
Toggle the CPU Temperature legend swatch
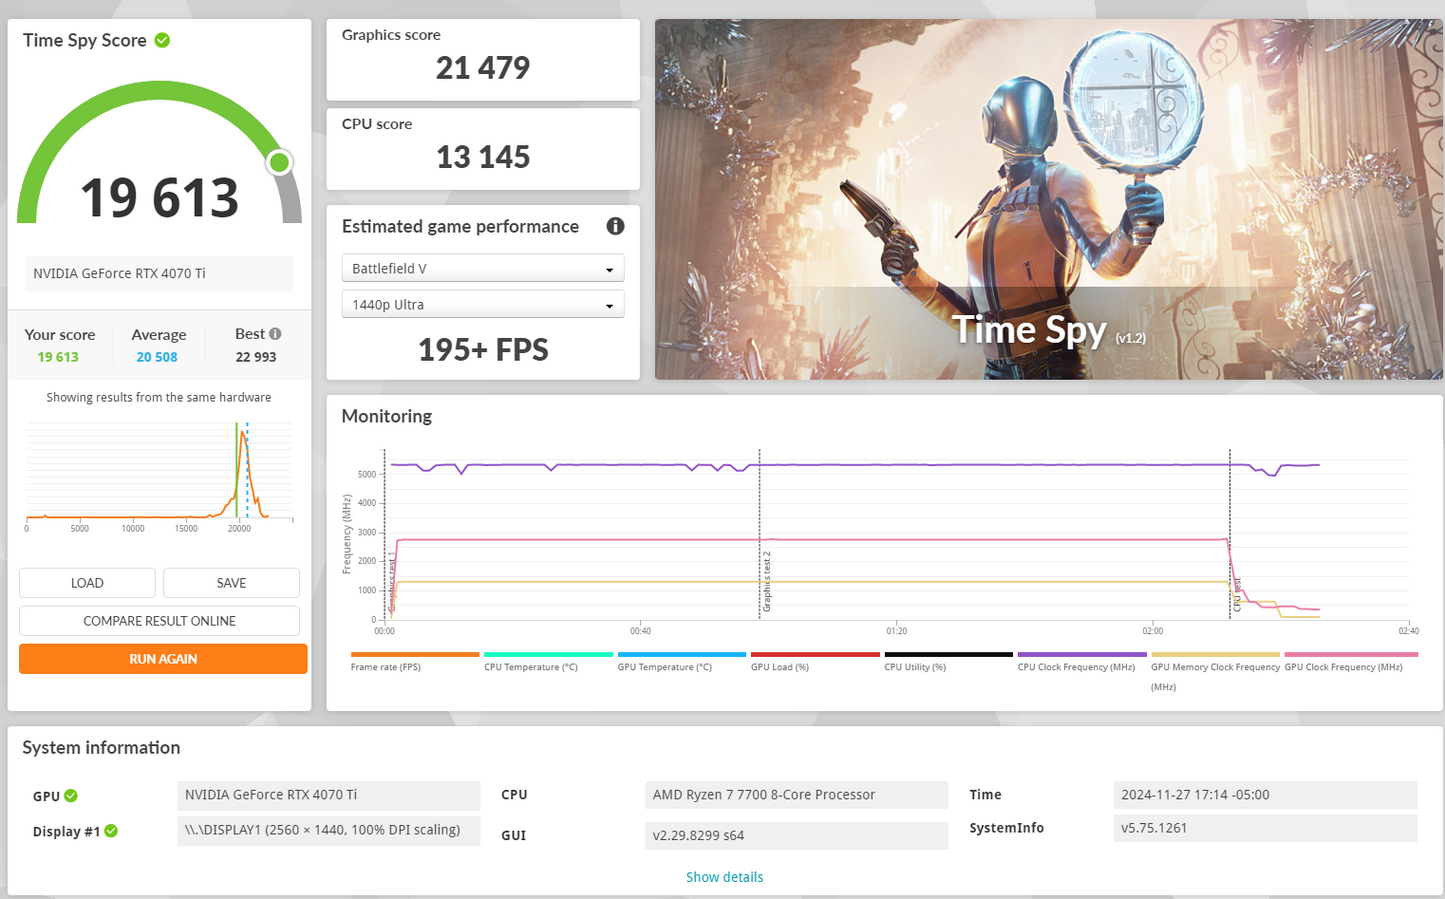(x=548, y=655)
